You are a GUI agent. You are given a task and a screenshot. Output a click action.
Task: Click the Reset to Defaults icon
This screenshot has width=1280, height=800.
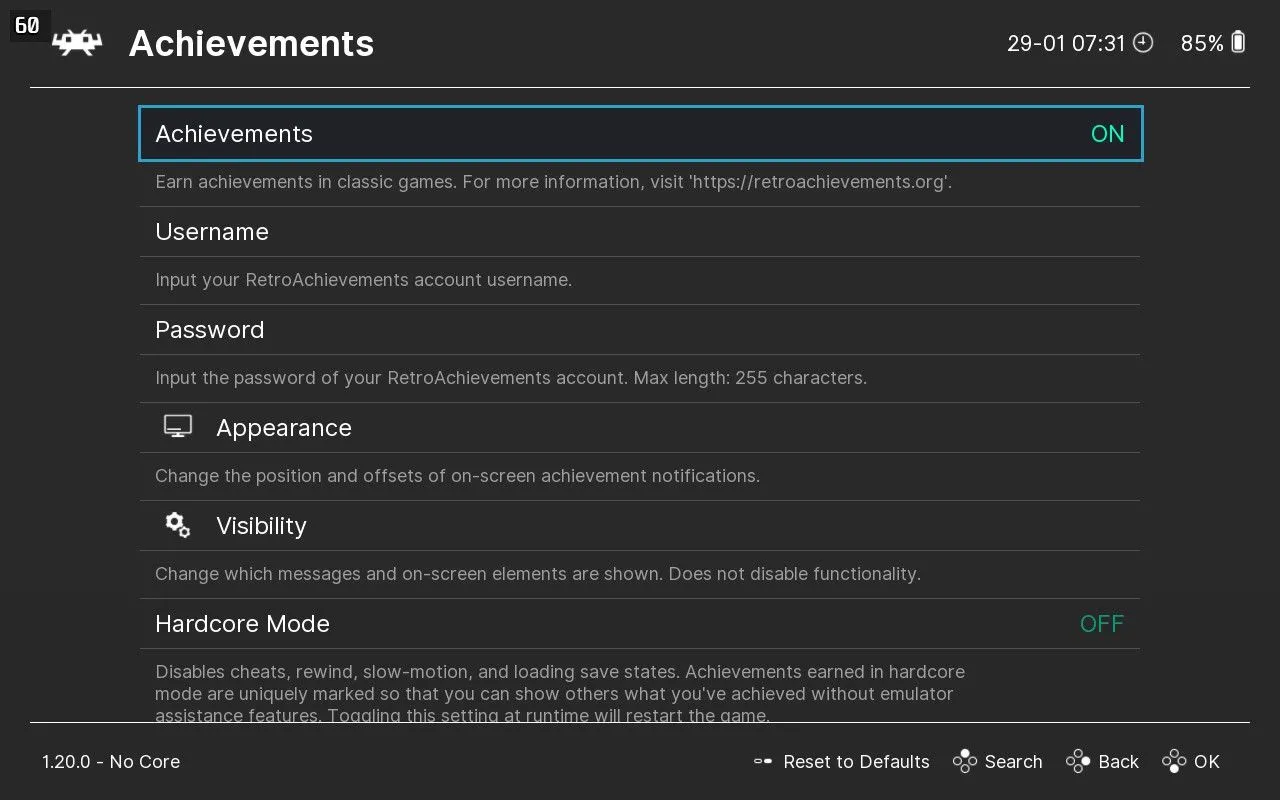[x=762, y=761]
